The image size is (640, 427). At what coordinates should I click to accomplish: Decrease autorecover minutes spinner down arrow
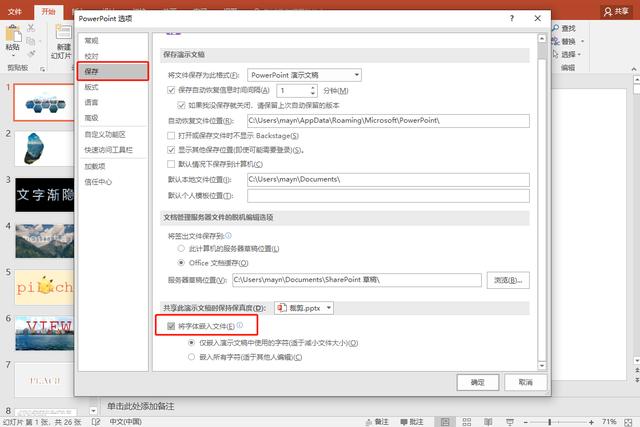tap(313, 93)
